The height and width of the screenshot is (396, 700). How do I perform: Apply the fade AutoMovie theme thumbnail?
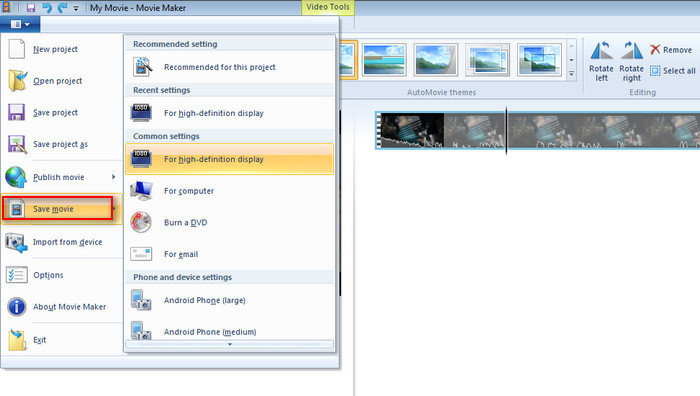435,59
